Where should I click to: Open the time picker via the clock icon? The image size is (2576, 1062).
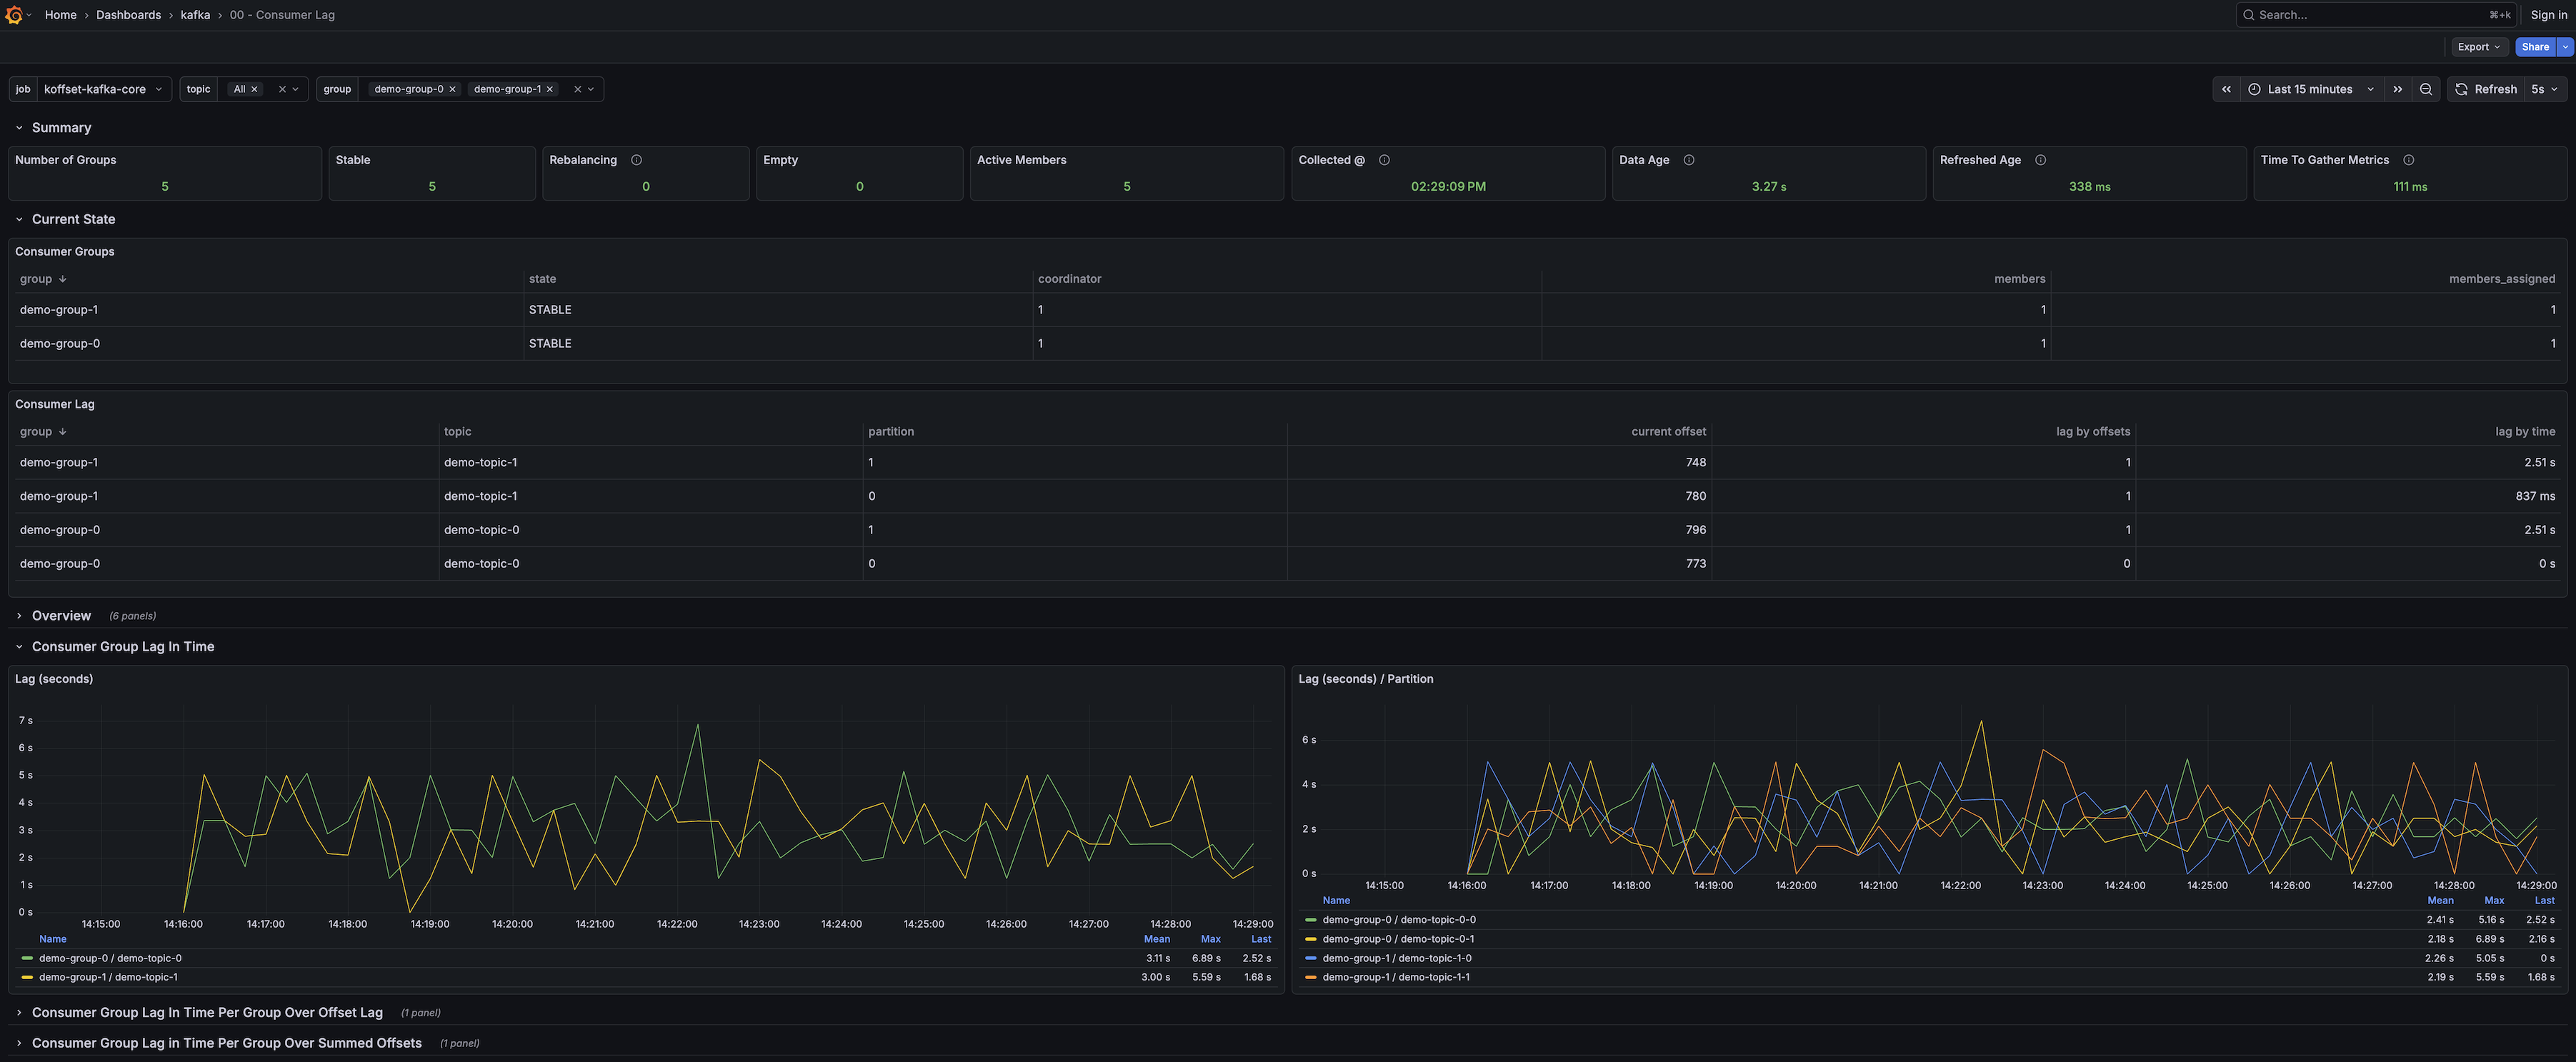click(2254, 89)
